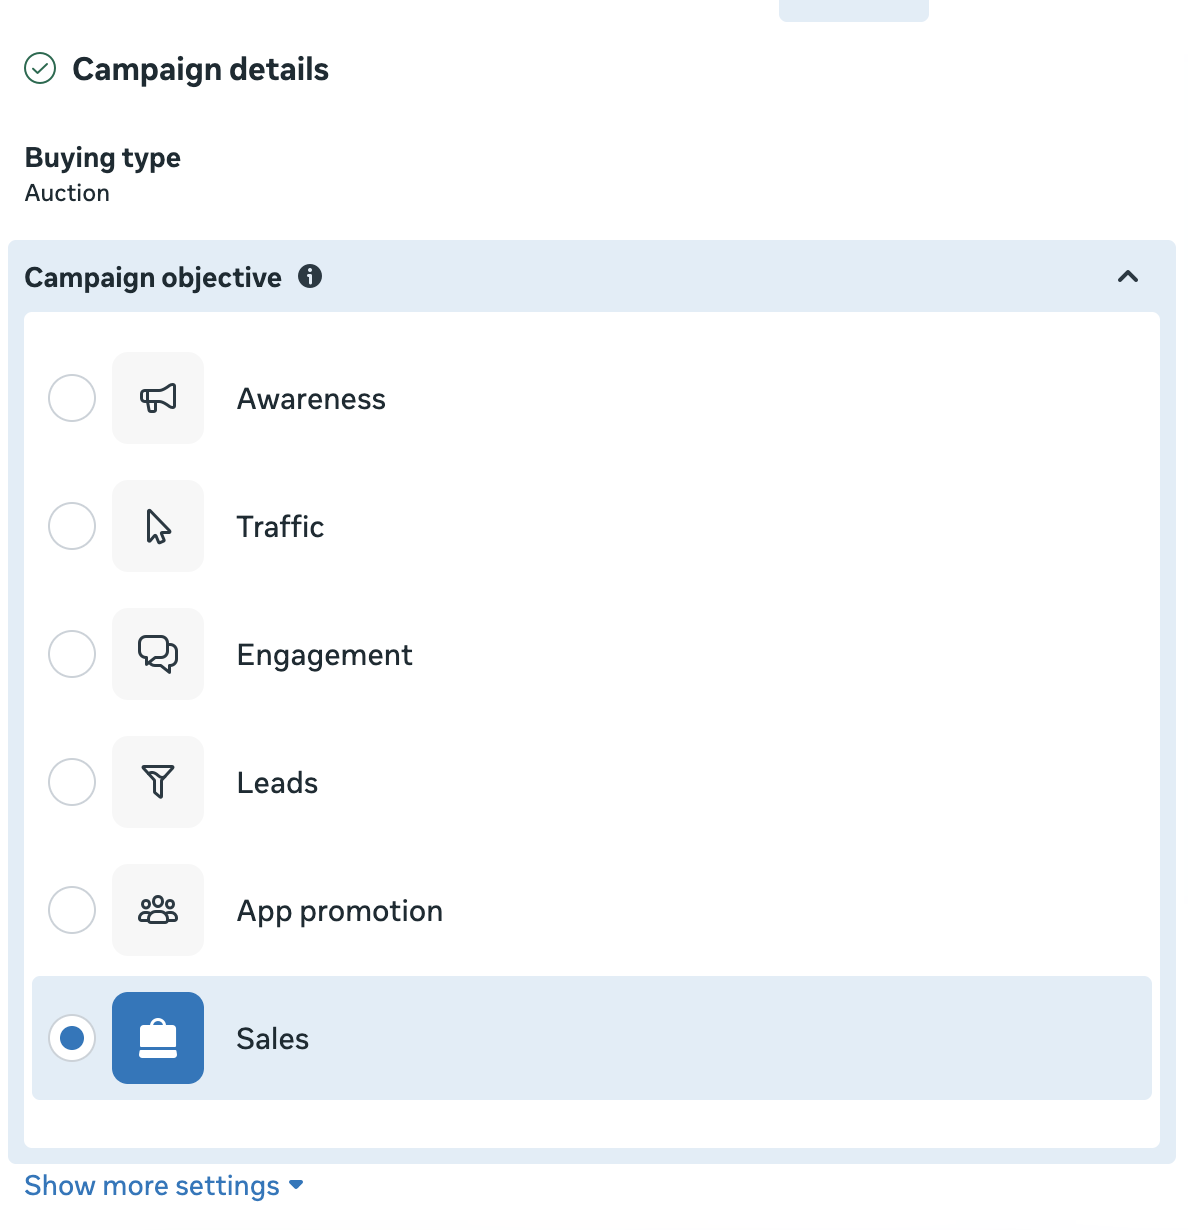Select the Awareness radio button
The image size is (1188, 1230).
(x=71, y=397)
